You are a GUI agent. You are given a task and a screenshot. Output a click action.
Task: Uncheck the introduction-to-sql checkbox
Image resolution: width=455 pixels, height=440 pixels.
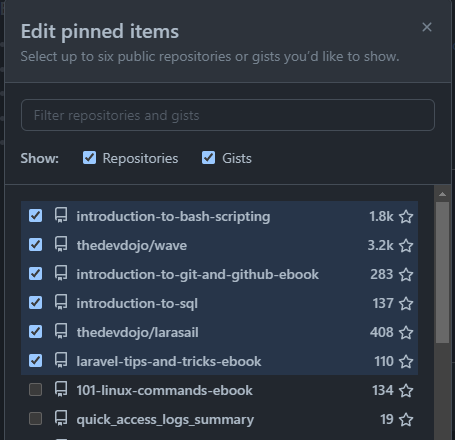(35, 303)
